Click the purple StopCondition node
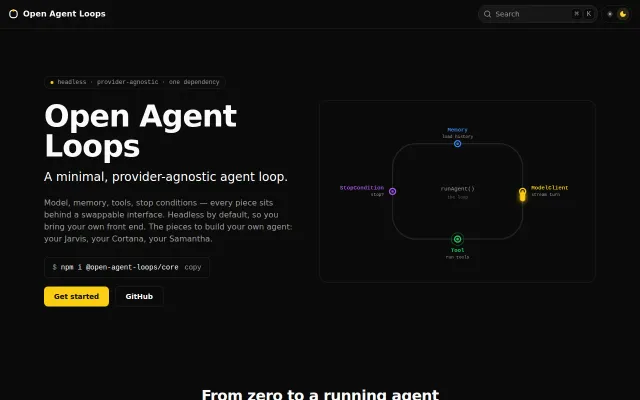This screenshot has width=640, height=400. pyautogui.click(x=392, y=191)
